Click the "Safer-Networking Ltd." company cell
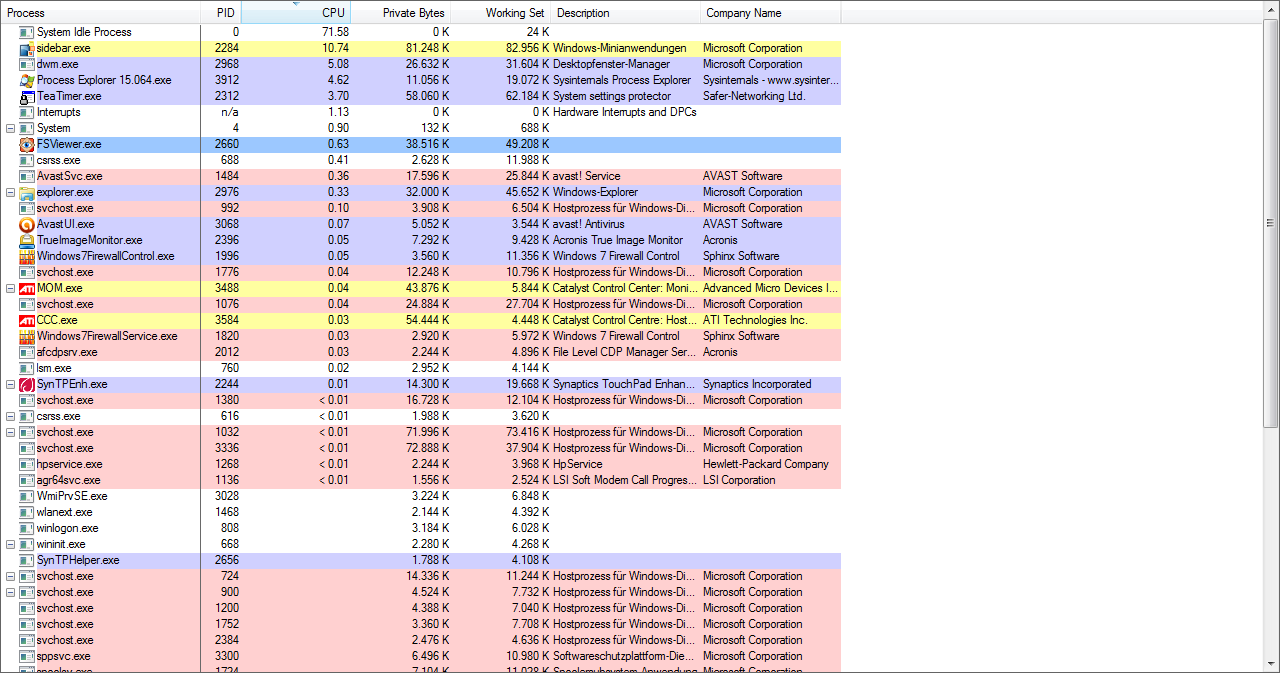The height and width of the screenshot is (673, 1280). coord(754,96)
